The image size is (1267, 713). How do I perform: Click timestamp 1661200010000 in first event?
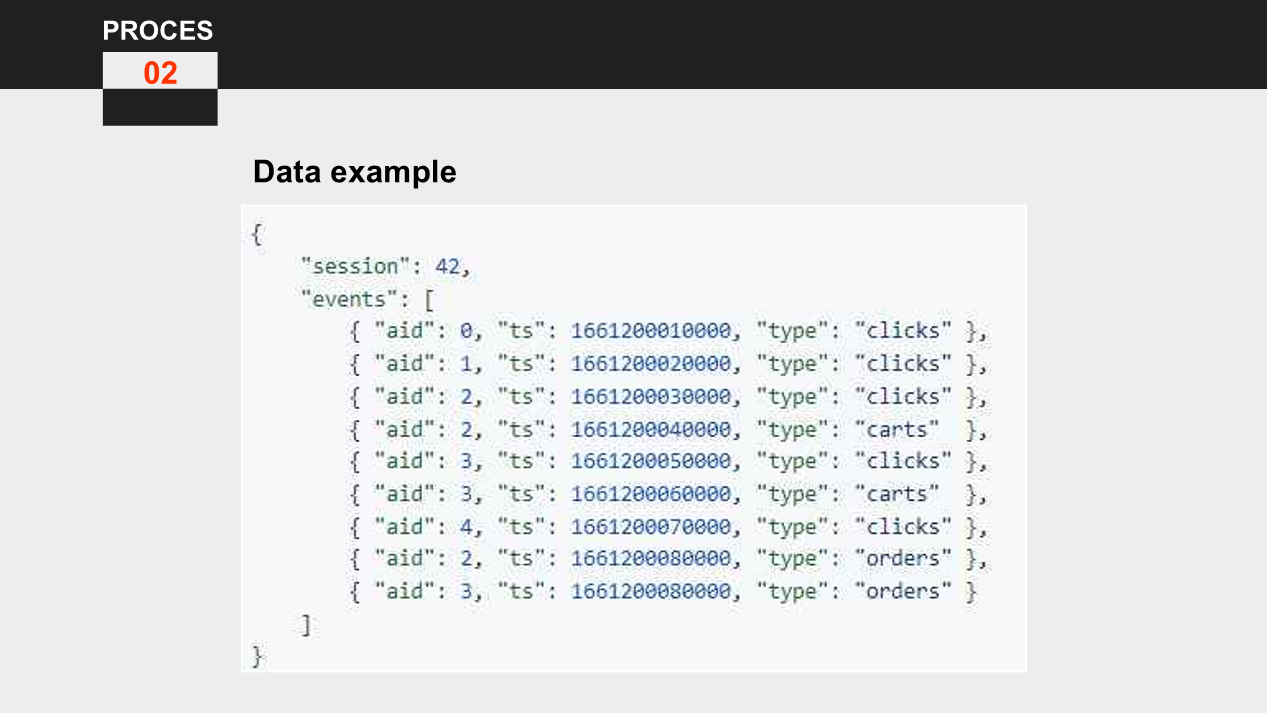(x=651, y=331)
